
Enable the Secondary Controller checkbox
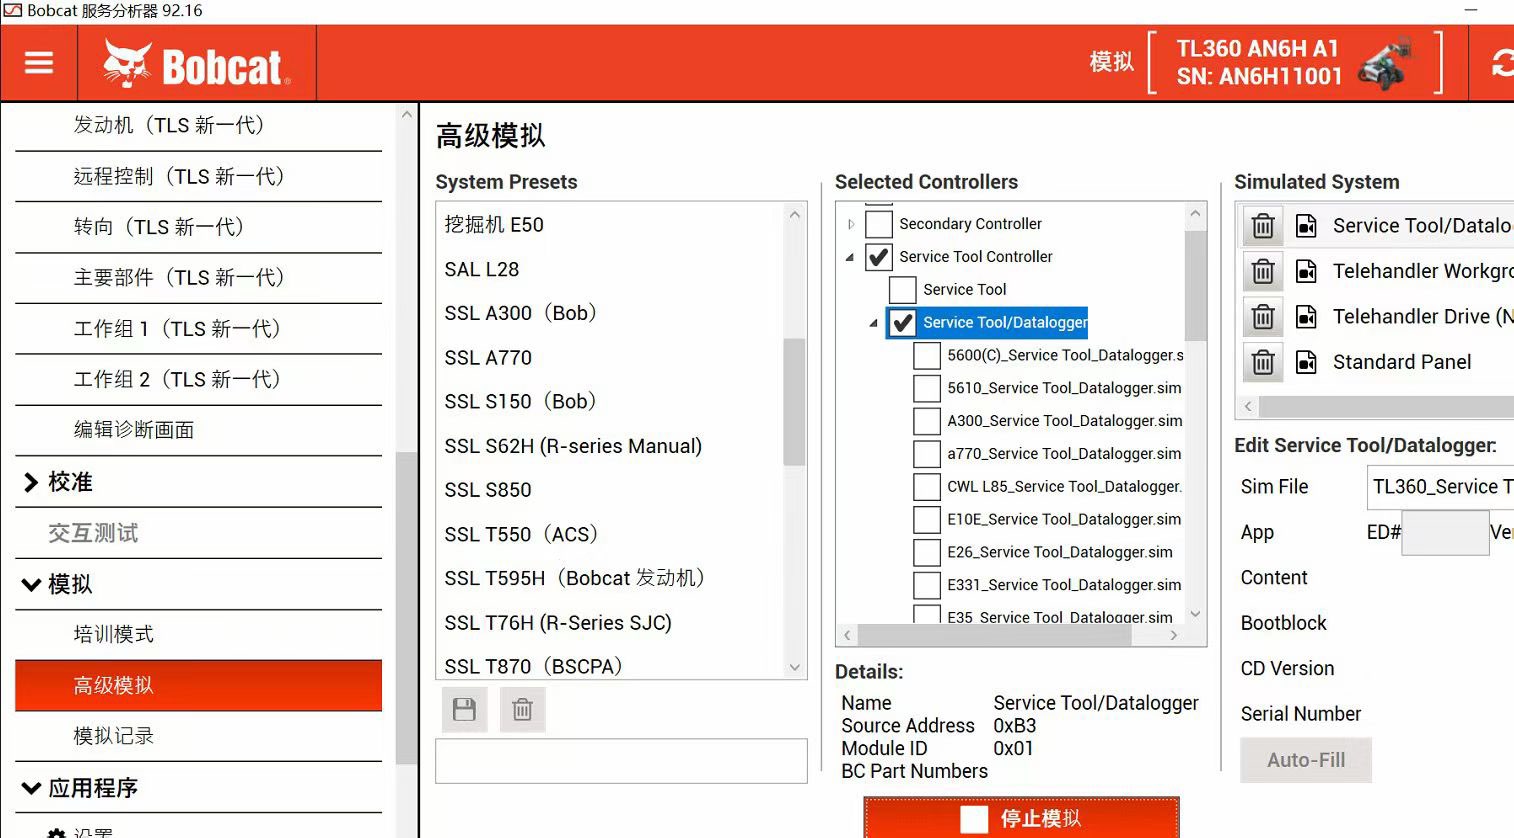point(878,224)
